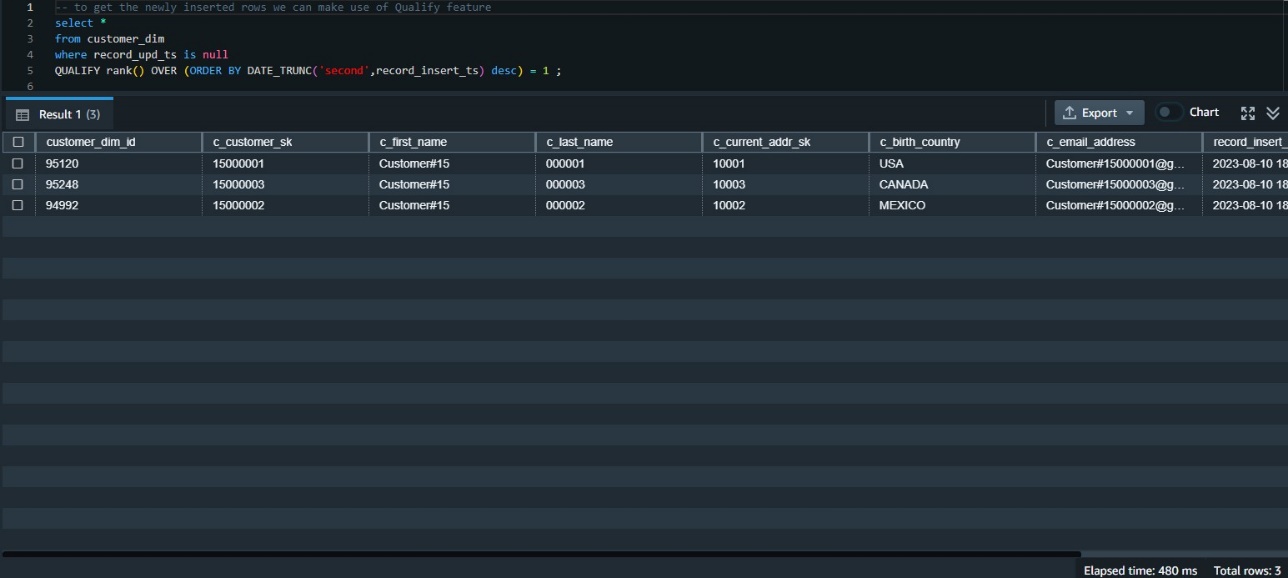The image size is (1288, 578).
Task: Click the record_insert column header
Action: click(1246, 142)
